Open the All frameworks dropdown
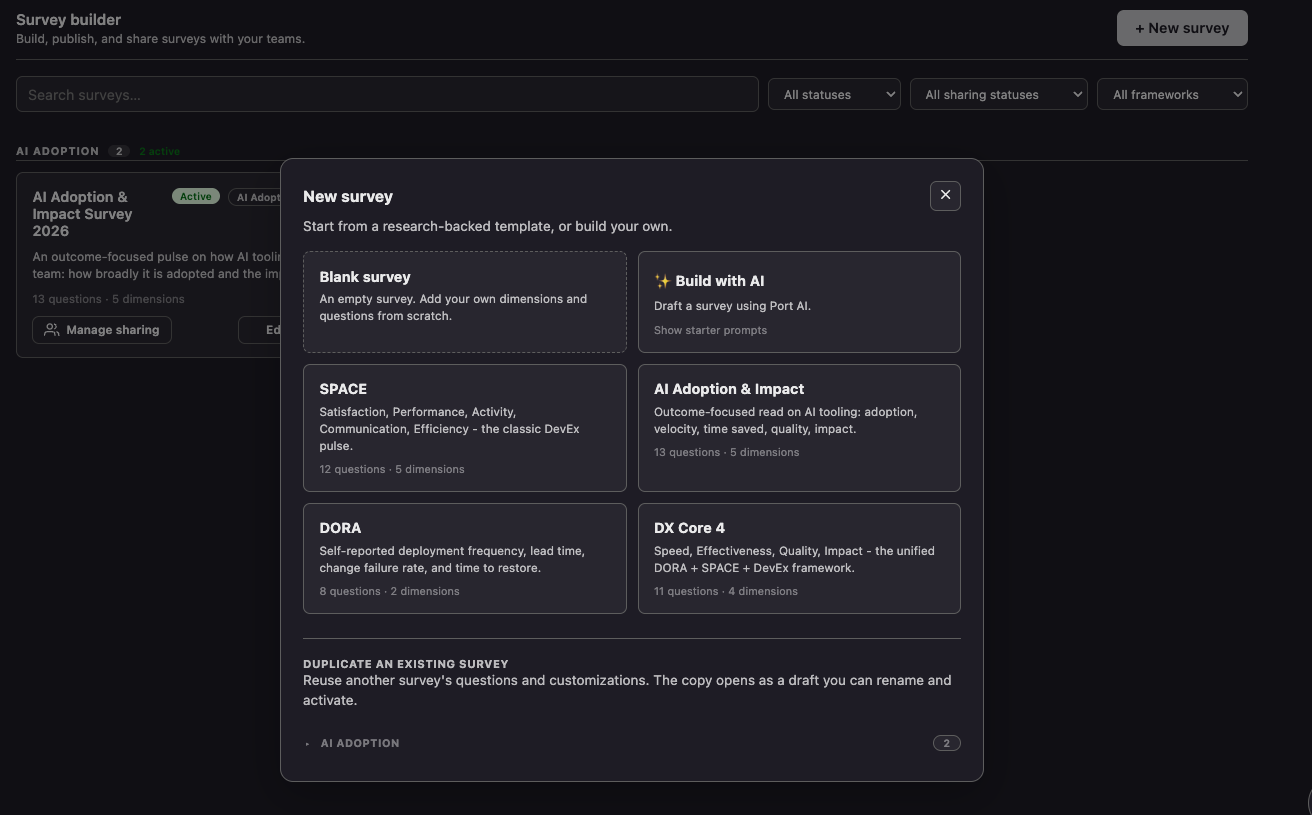 (x=1172, y=94)
